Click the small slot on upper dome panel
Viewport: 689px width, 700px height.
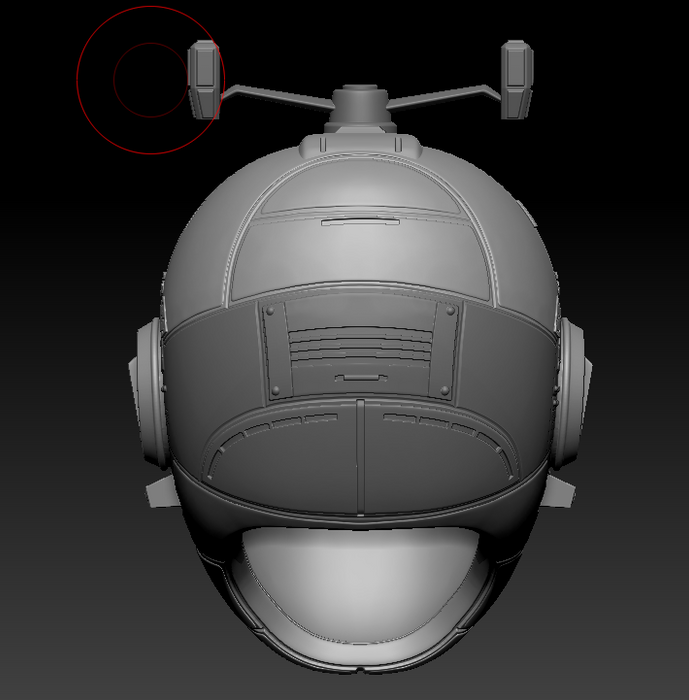[359, 220]
